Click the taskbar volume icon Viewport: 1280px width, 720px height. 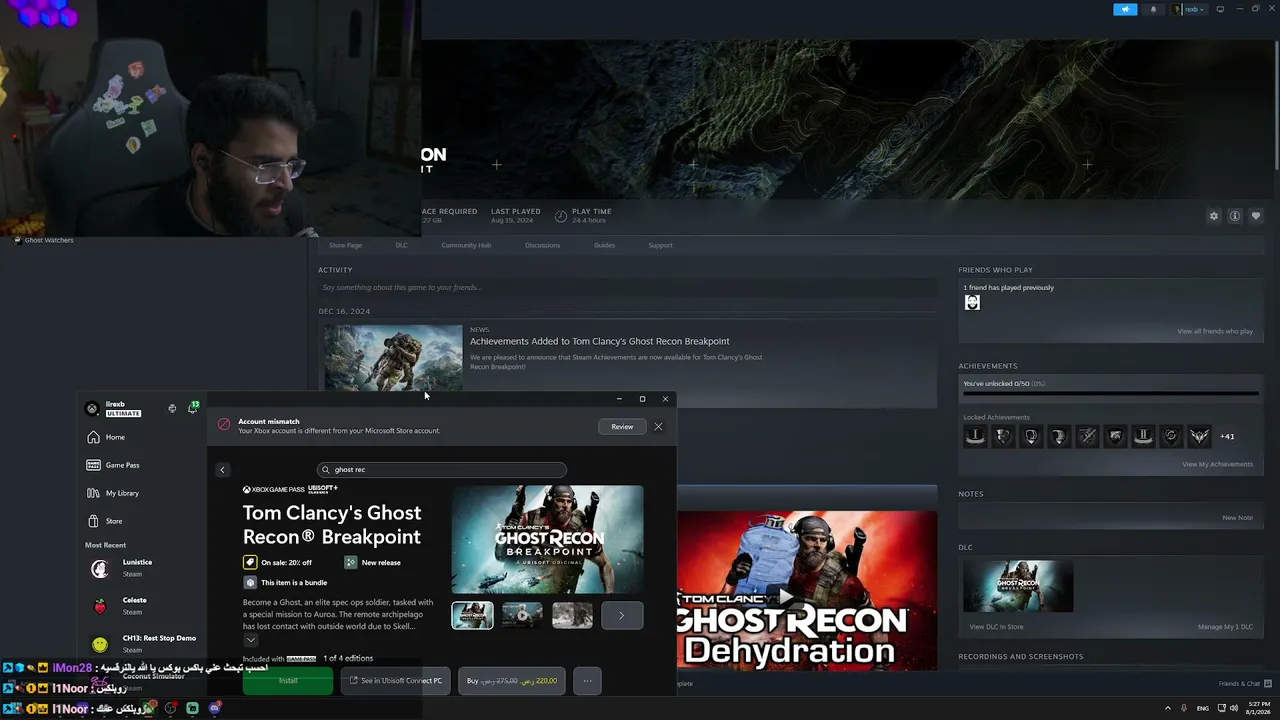tap(1234, 708)
